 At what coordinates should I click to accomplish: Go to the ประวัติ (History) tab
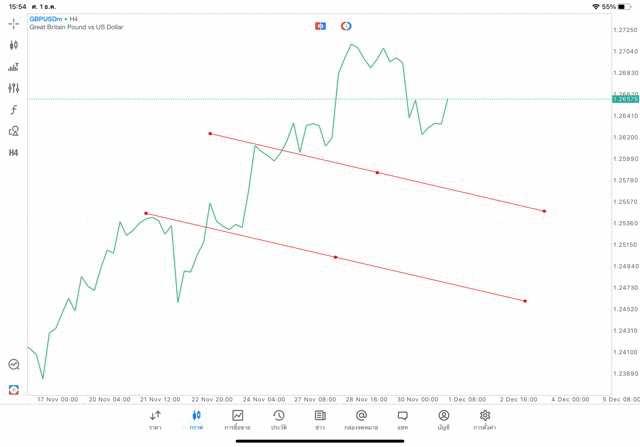(x=279, y=420)
